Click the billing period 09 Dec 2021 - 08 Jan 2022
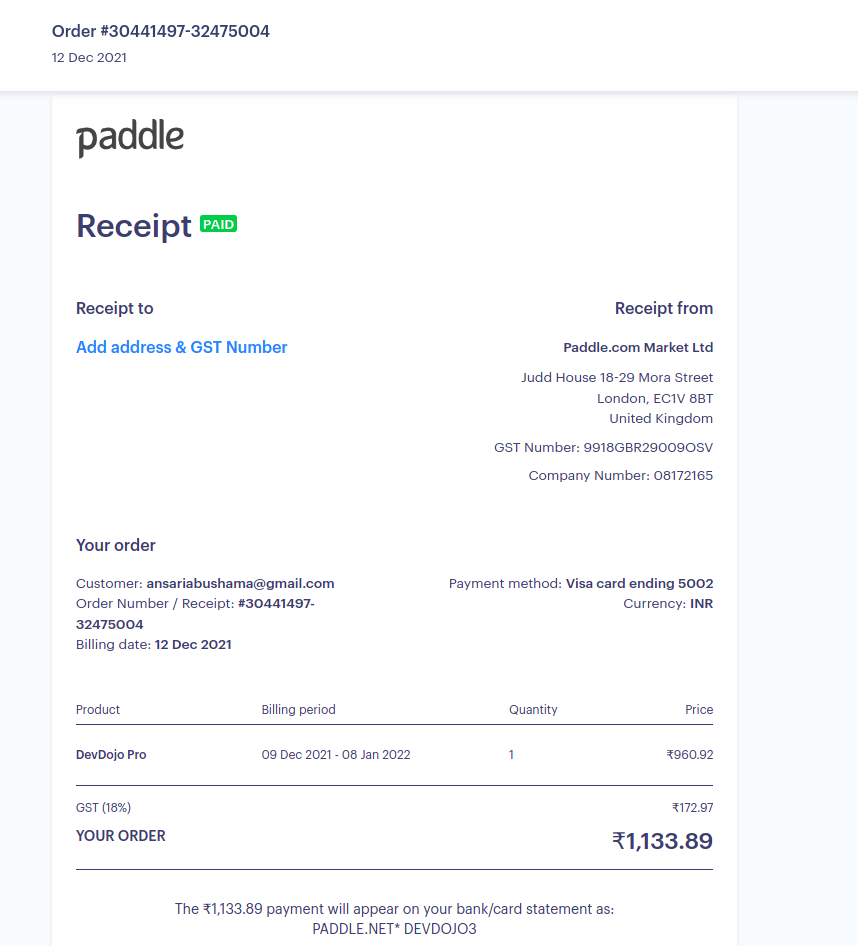 tap(335, 755)
